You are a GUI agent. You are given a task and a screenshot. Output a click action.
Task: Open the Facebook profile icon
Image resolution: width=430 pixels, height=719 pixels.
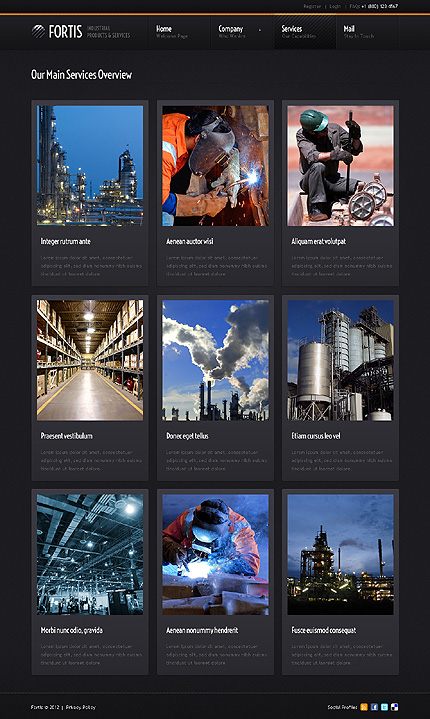click(x=374, y=707)
